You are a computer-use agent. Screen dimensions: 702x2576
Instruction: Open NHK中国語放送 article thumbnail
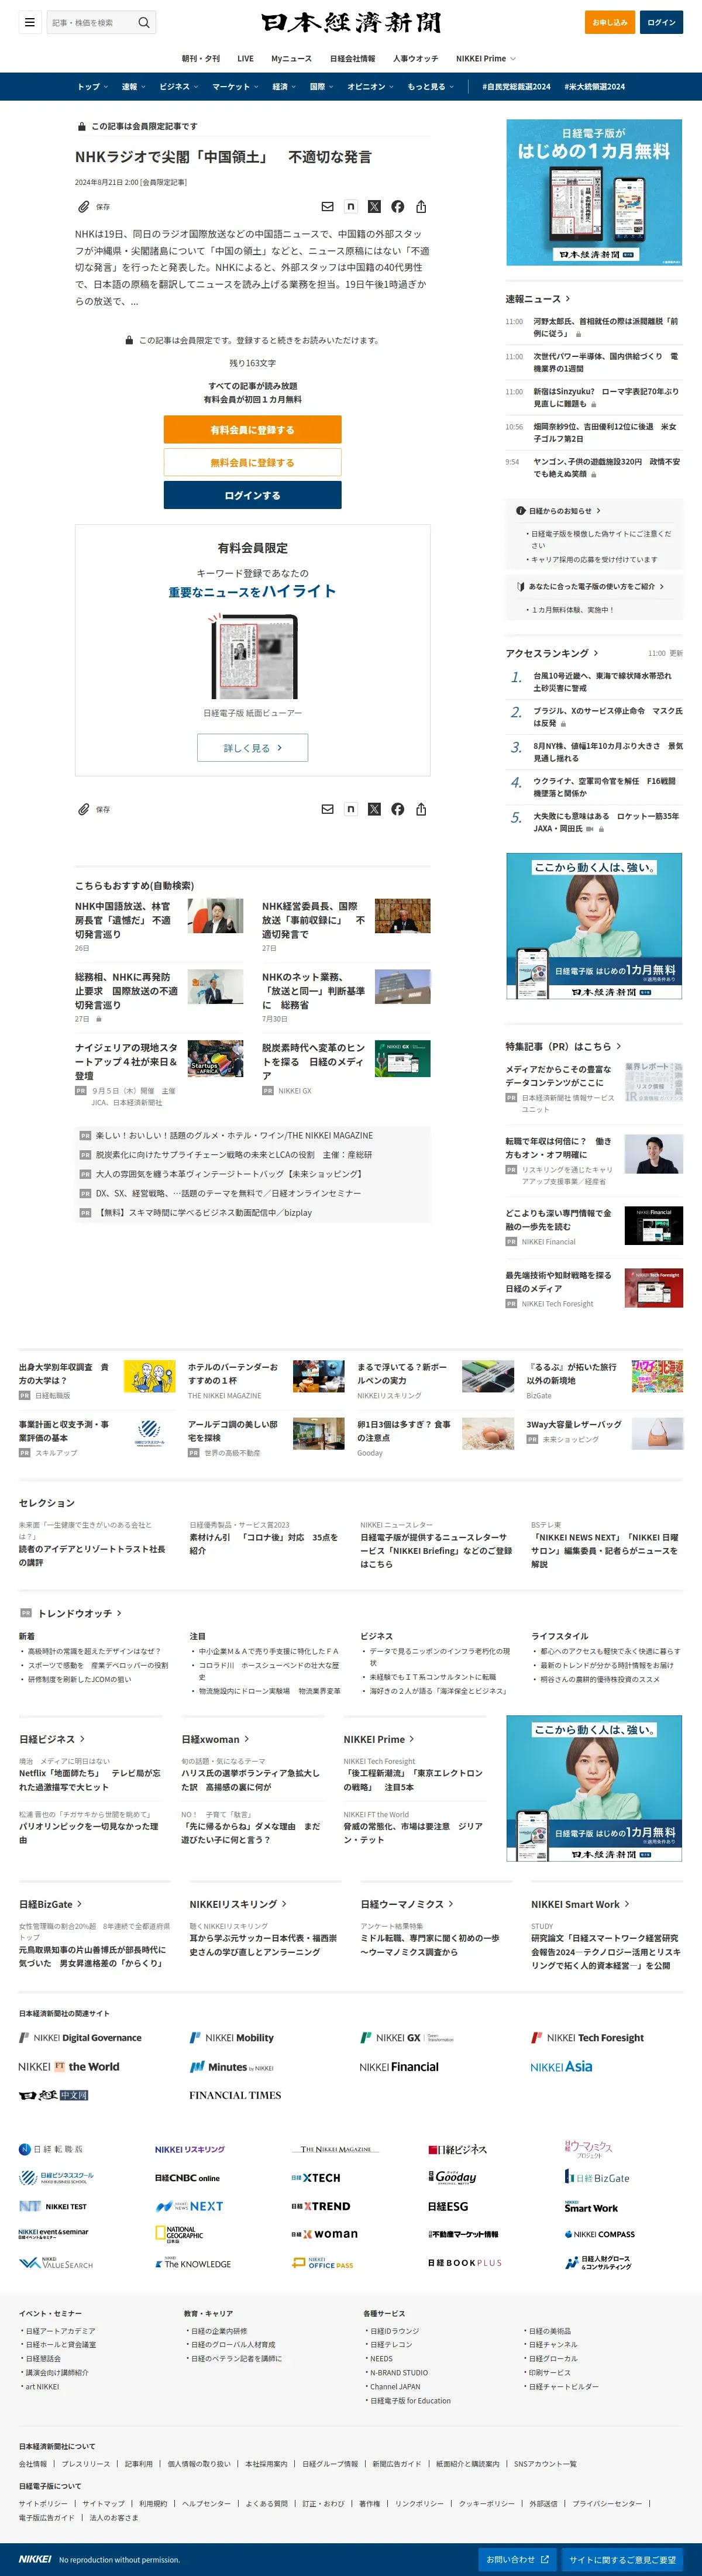[x=215, y=916]
